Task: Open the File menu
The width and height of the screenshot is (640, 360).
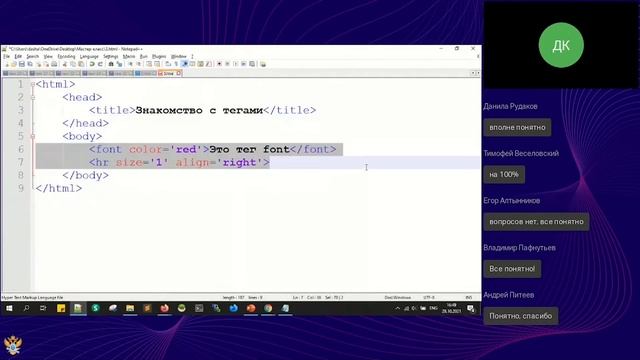Action: [7, 56]
